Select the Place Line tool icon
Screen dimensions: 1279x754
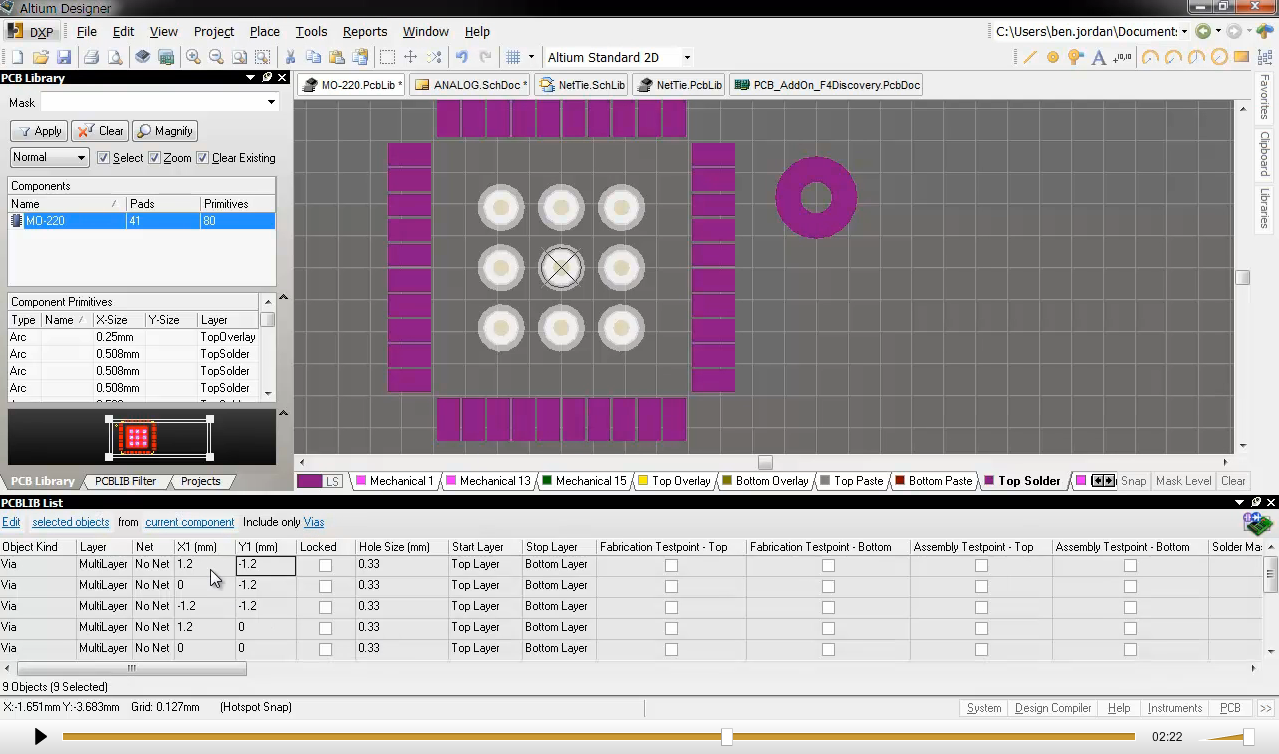point(1030,57)
